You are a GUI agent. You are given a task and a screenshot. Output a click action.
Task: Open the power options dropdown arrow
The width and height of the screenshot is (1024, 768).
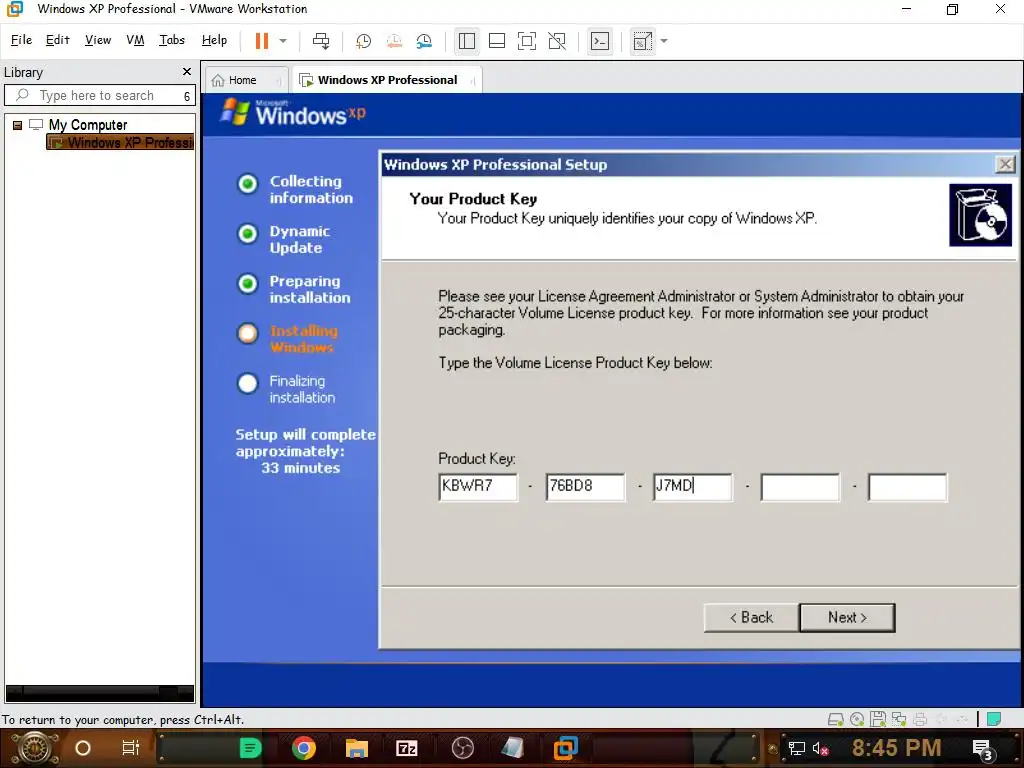tap(283, 41)
